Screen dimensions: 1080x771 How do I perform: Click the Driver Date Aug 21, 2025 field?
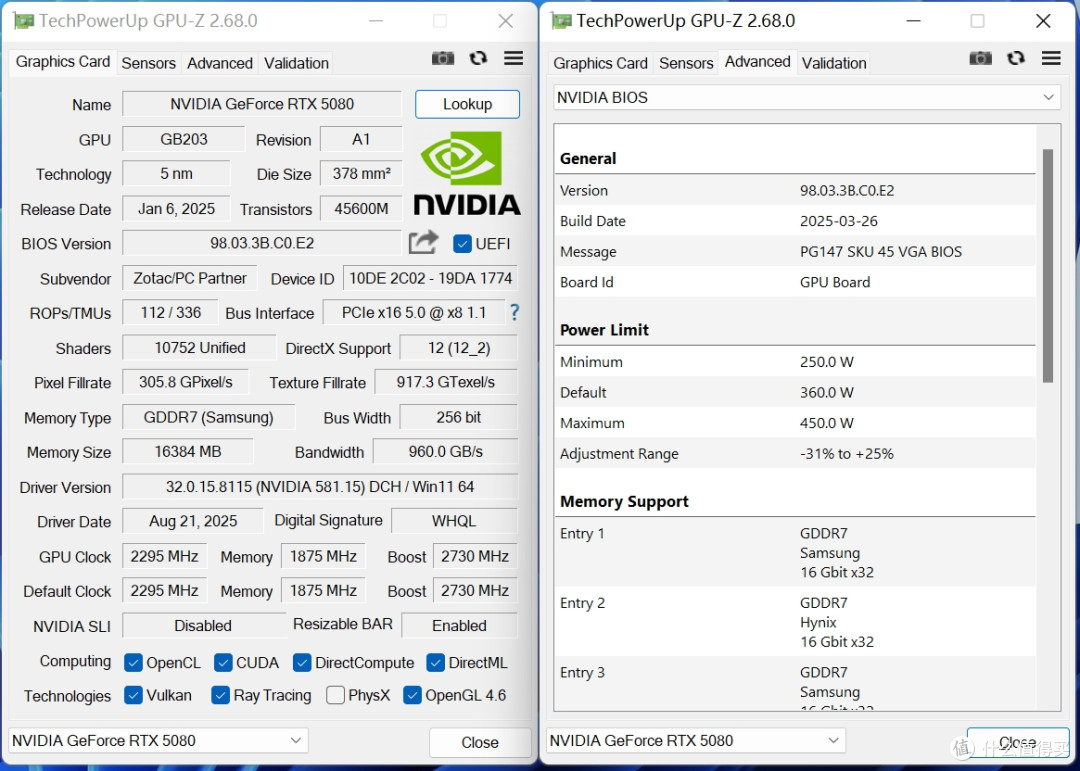click(193, 521)
